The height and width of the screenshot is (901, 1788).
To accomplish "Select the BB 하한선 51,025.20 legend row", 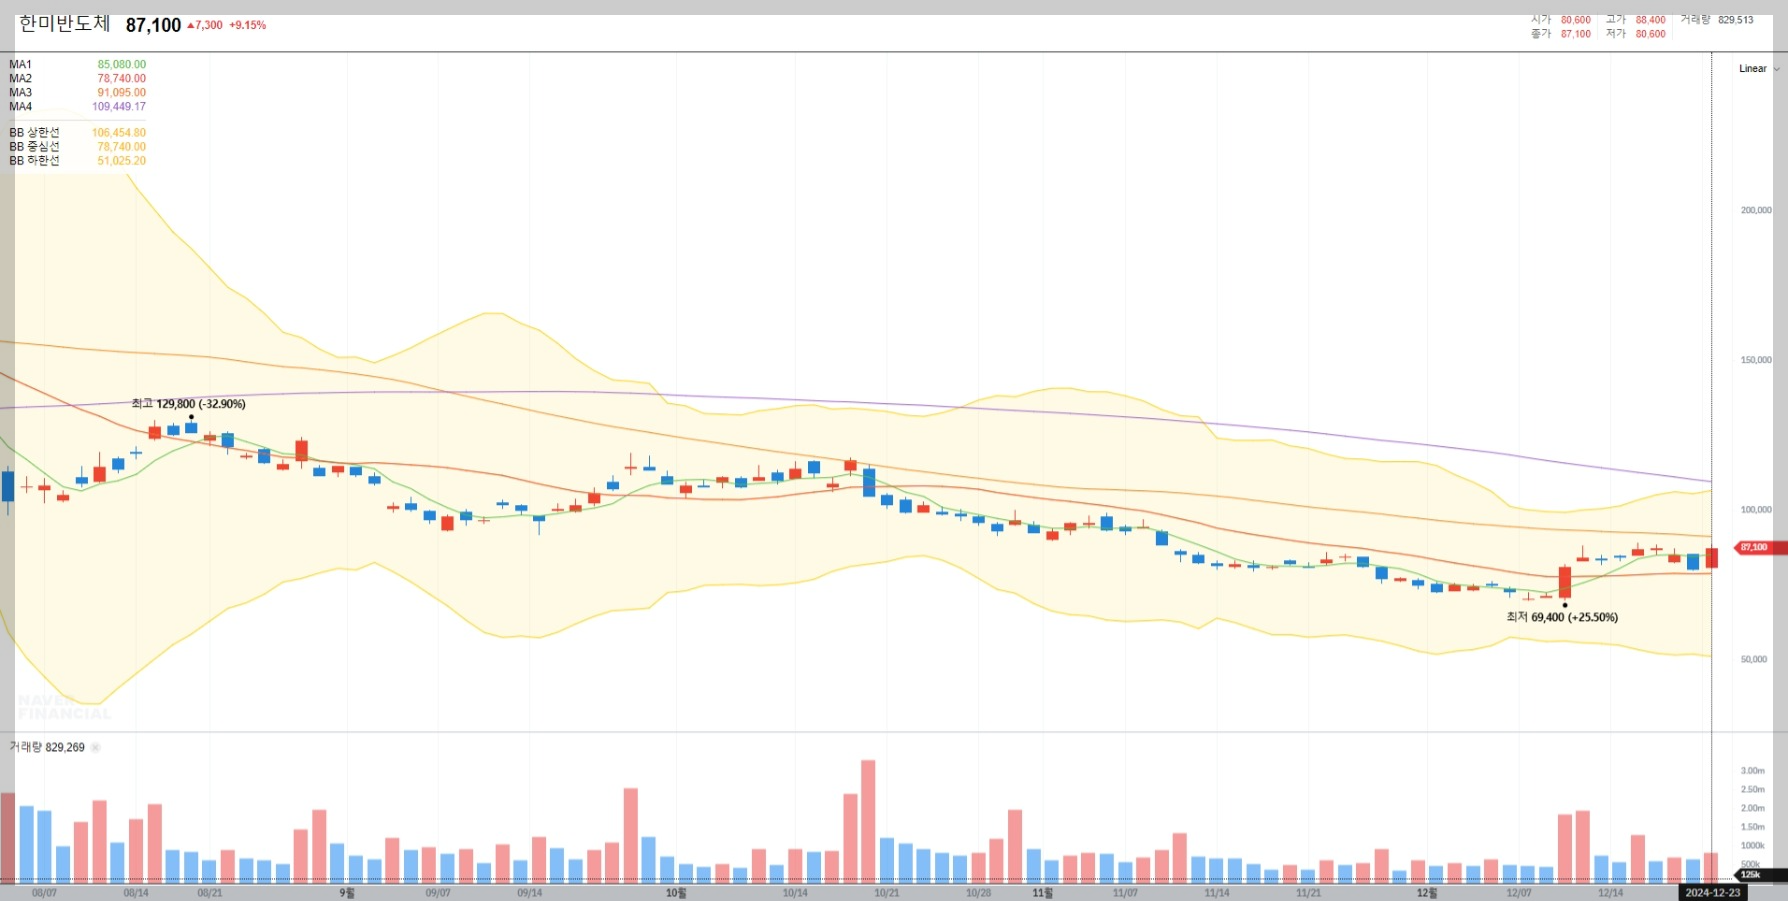I will coord(77,160).
